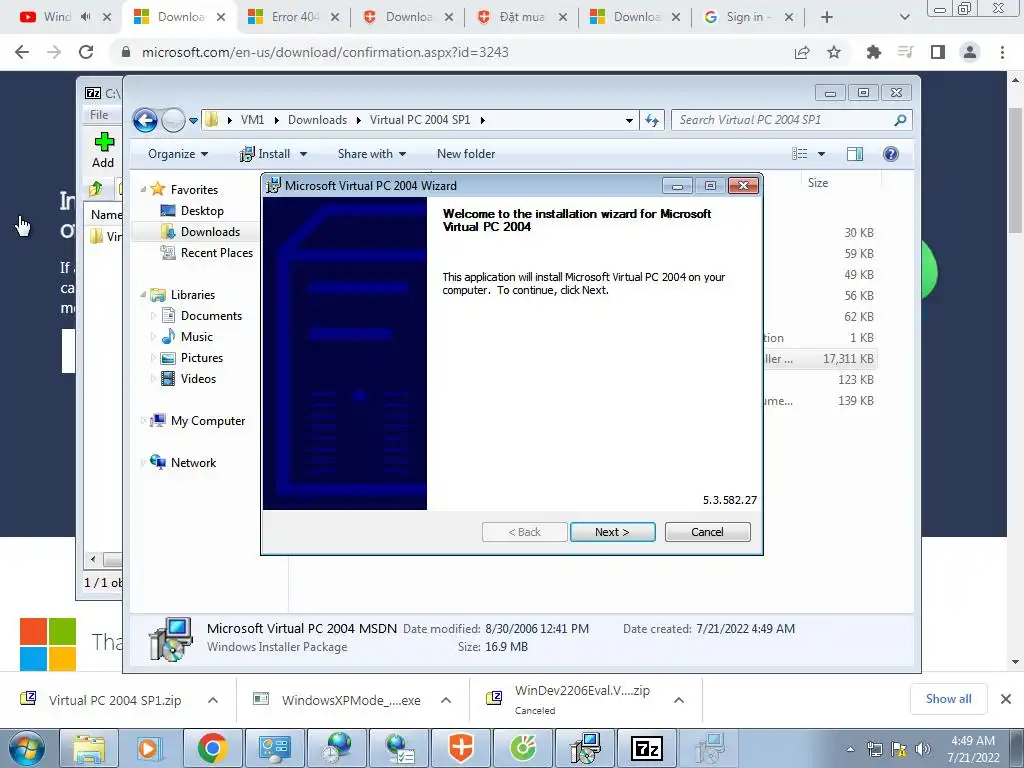
Task: Select Desktop under Favorites
Action: click(x=202, y=211)
